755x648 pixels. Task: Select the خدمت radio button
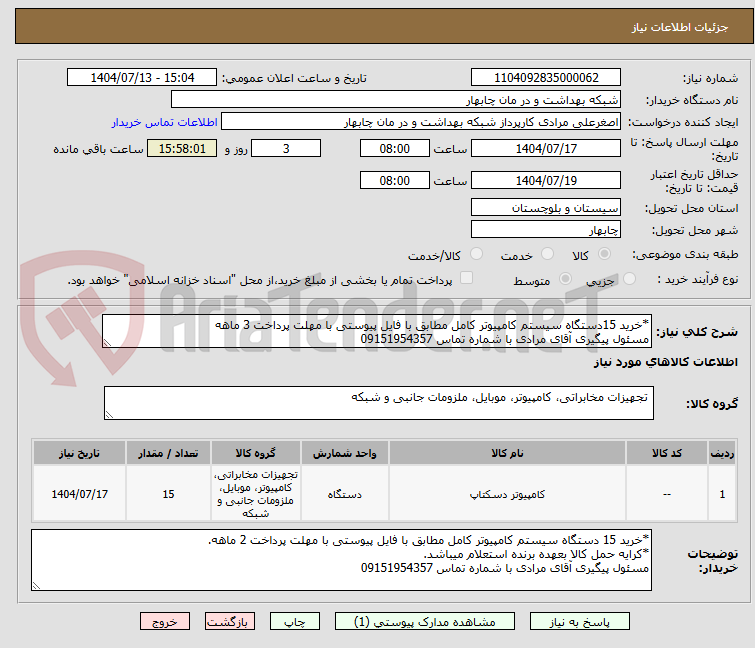point(547,254)
